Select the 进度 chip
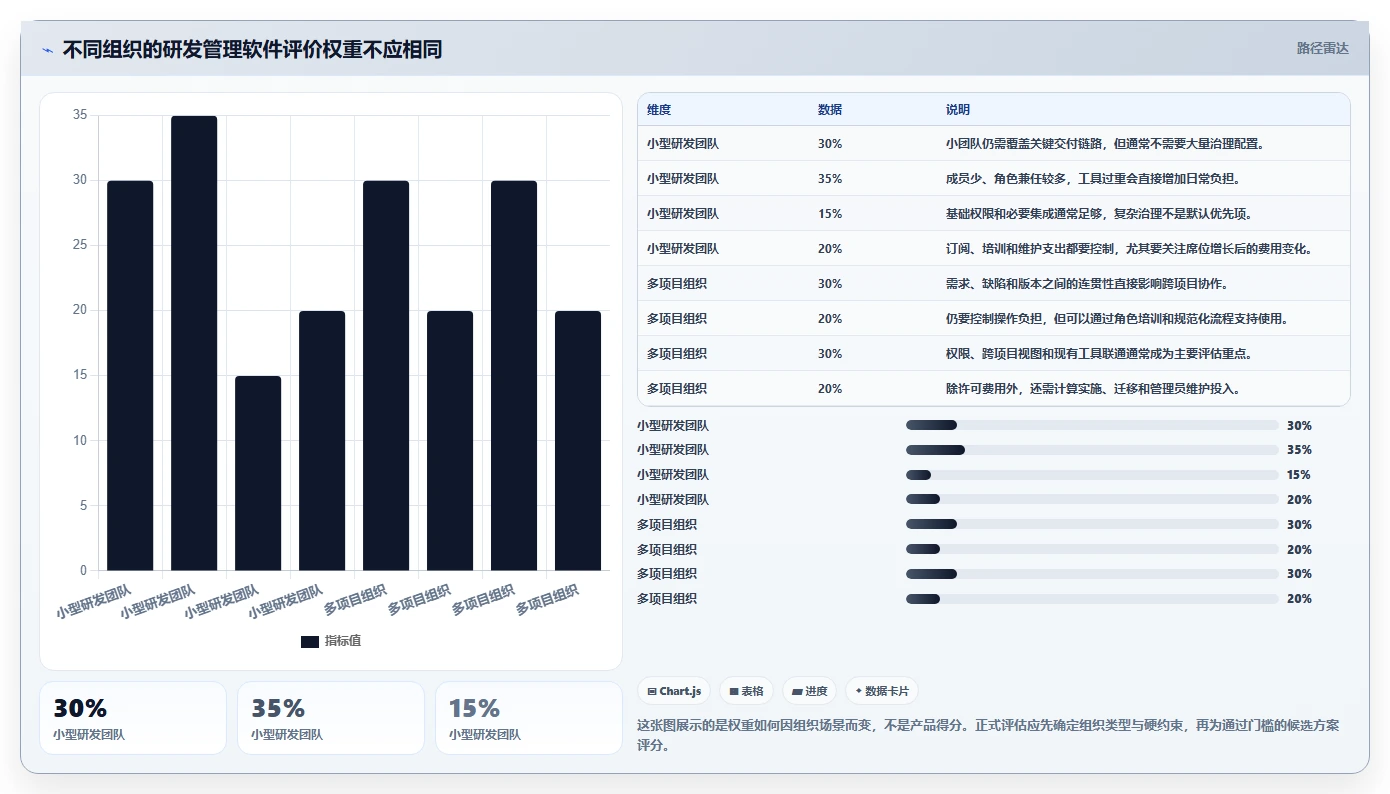The height and width of the screenshot is (794, 1390). [x=809, y=691]
